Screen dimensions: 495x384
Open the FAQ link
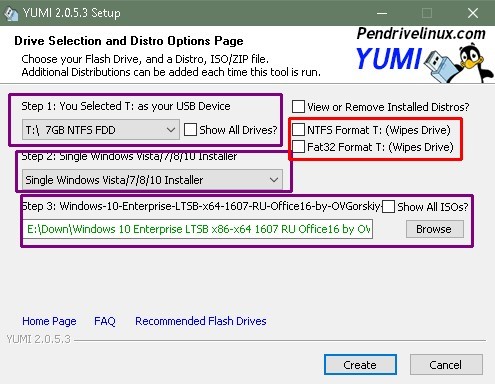click(x=105, y=321)
